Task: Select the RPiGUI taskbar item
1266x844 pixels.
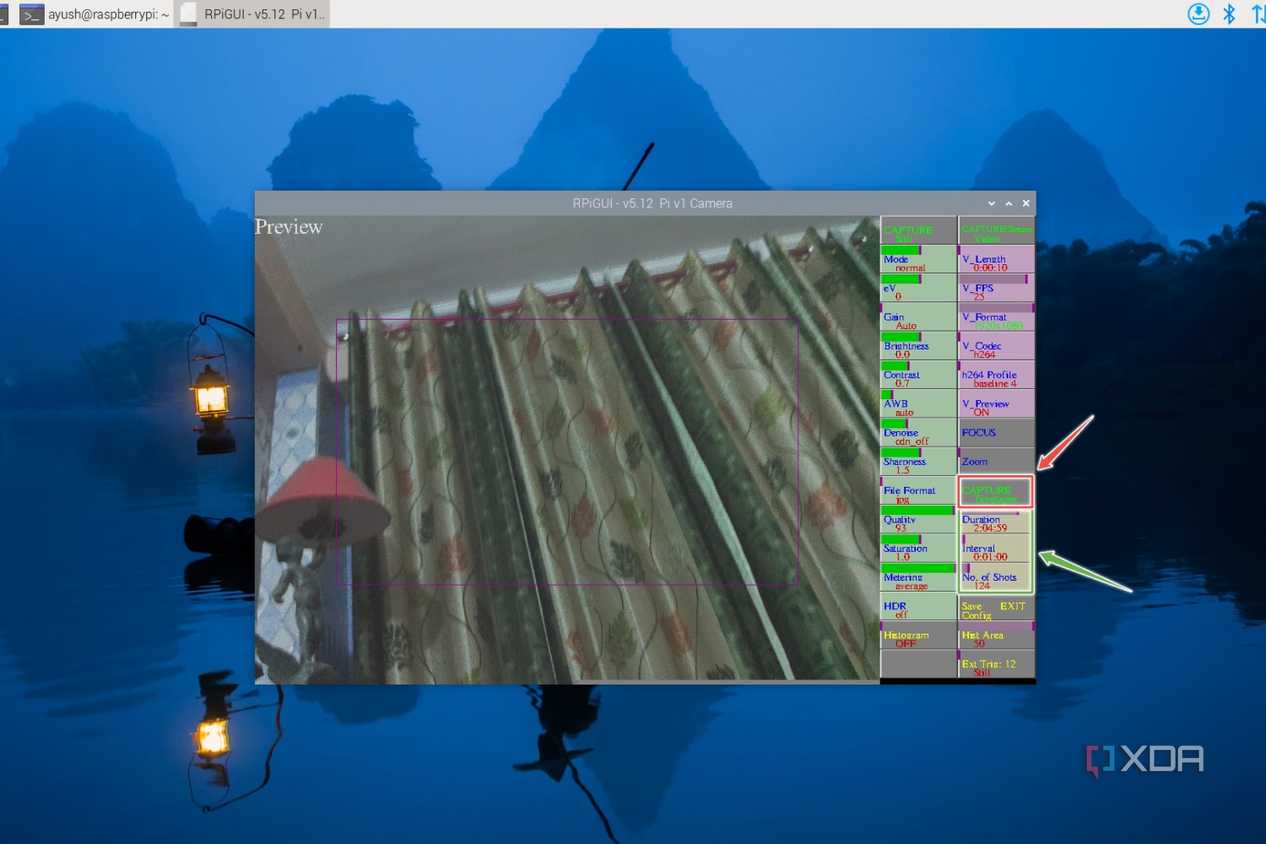Action: click(253, 14)
